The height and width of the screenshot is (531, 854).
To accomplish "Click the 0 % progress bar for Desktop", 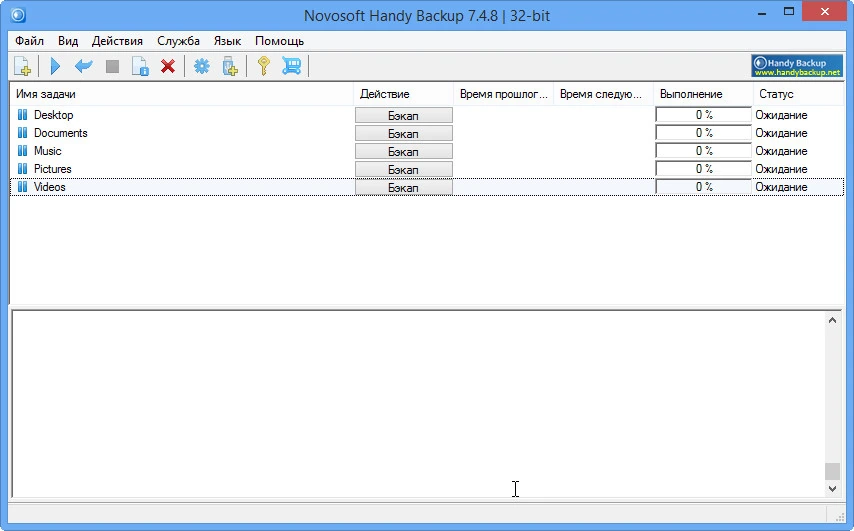I will tap(704, 115).
